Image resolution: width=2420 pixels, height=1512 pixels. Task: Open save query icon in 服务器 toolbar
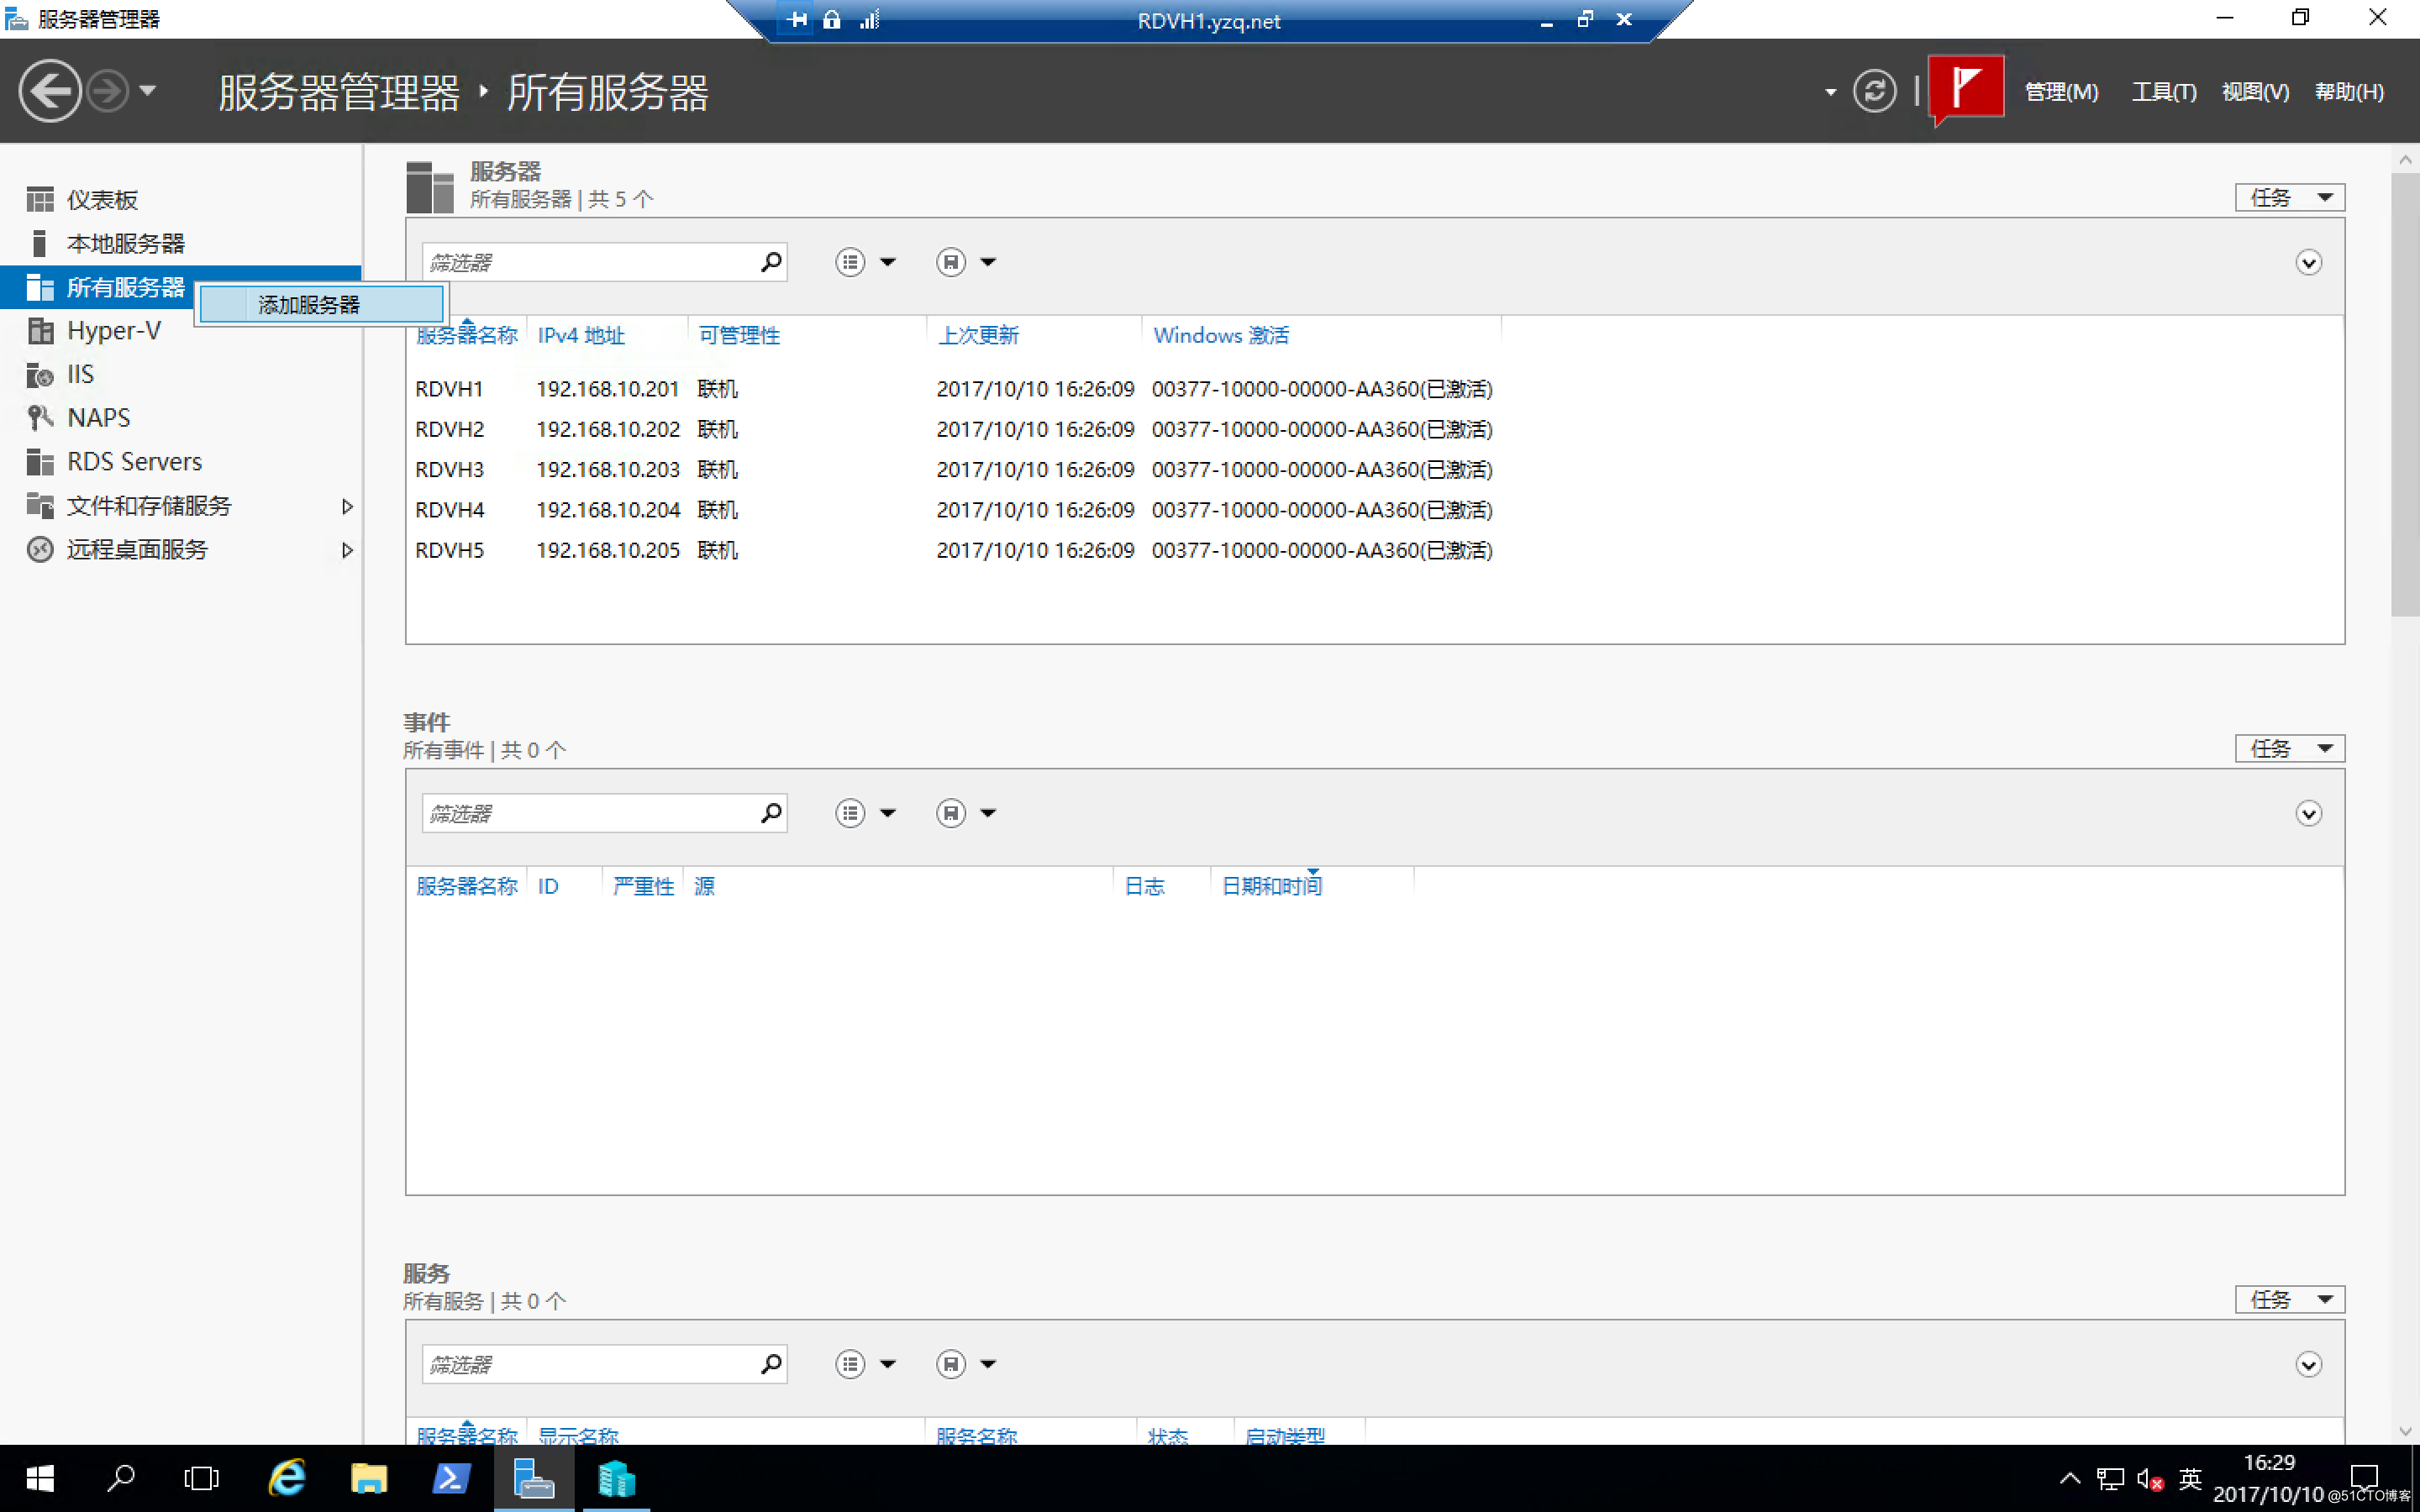coord(950,262)
